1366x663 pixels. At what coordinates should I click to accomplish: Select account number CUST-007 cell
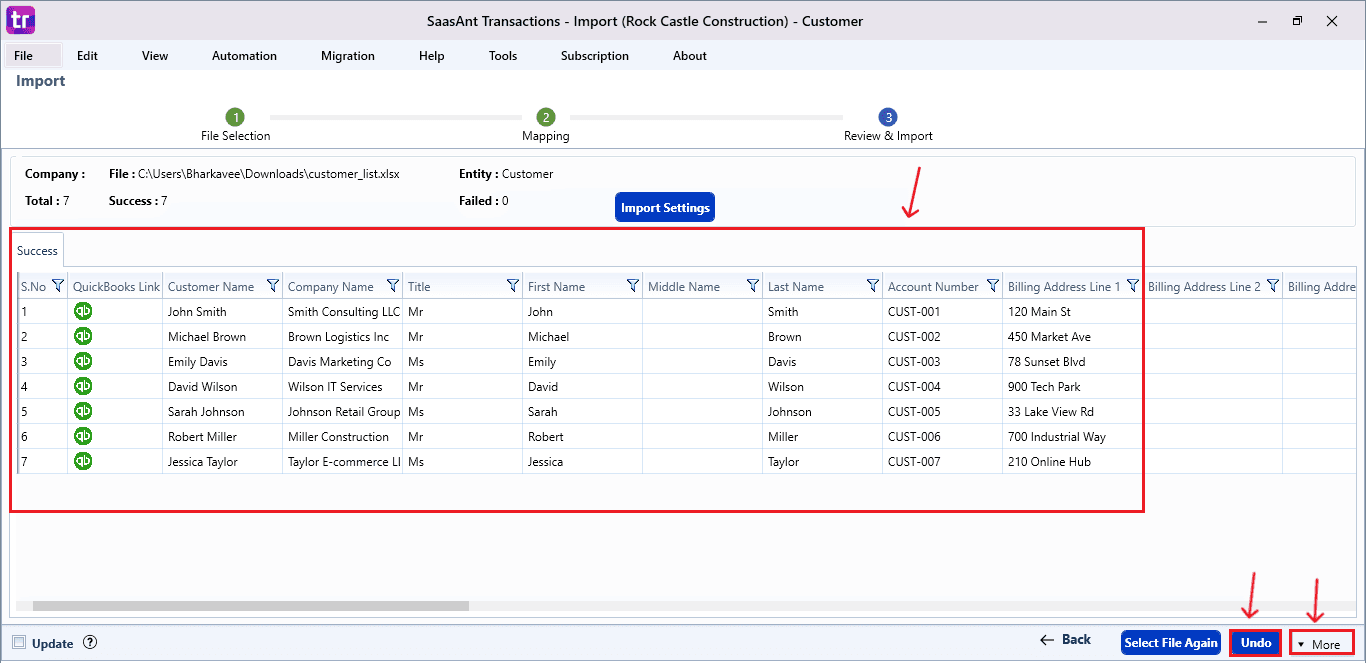942,461
